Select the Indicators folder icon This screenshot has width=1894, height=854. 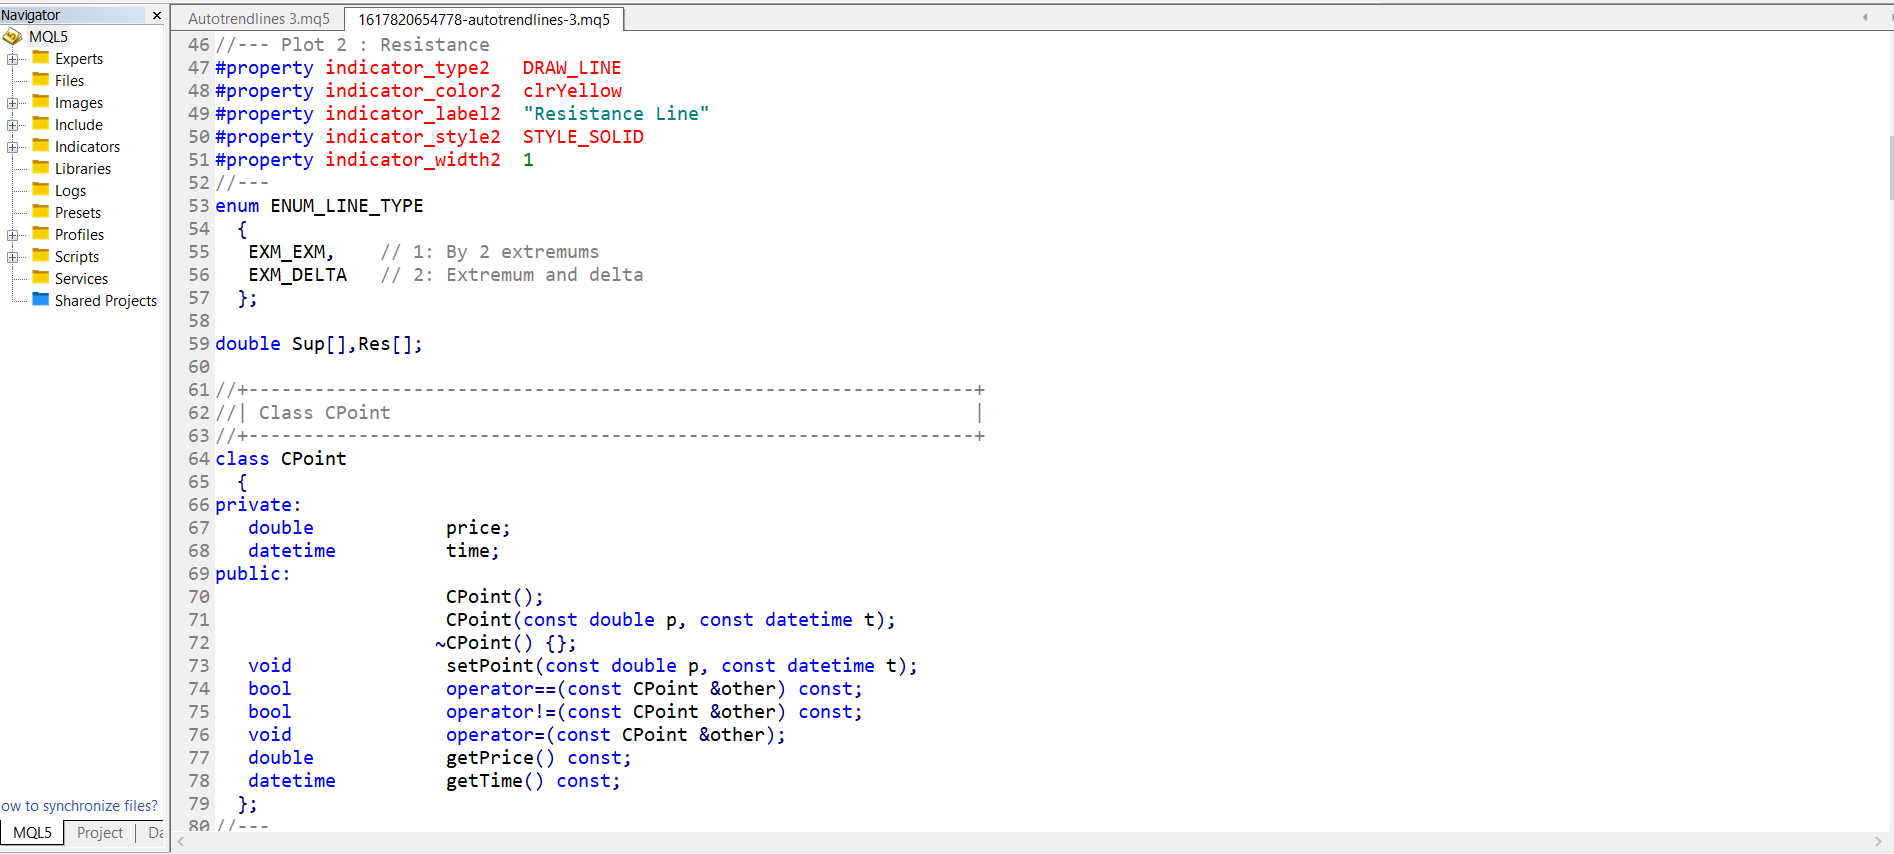41,146
